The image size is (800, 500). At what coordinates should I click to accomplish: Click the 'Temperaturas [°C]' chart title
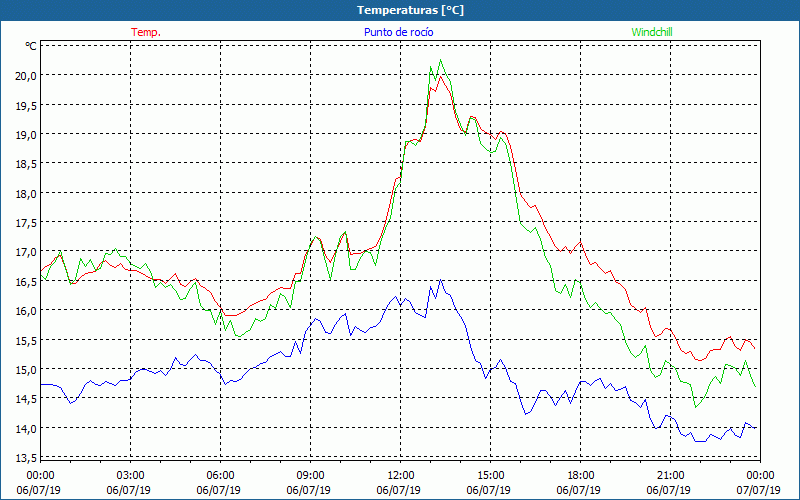point(410,10)
